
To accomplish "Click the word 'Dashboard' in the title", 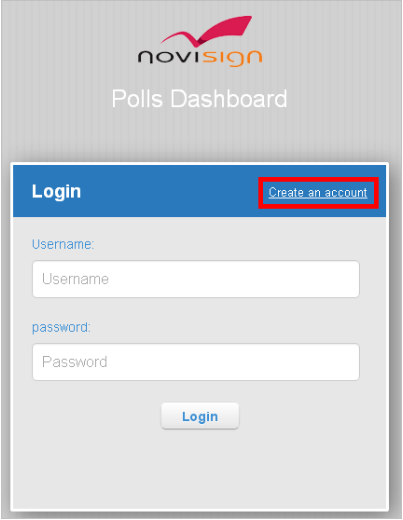I will click(229, 99).
